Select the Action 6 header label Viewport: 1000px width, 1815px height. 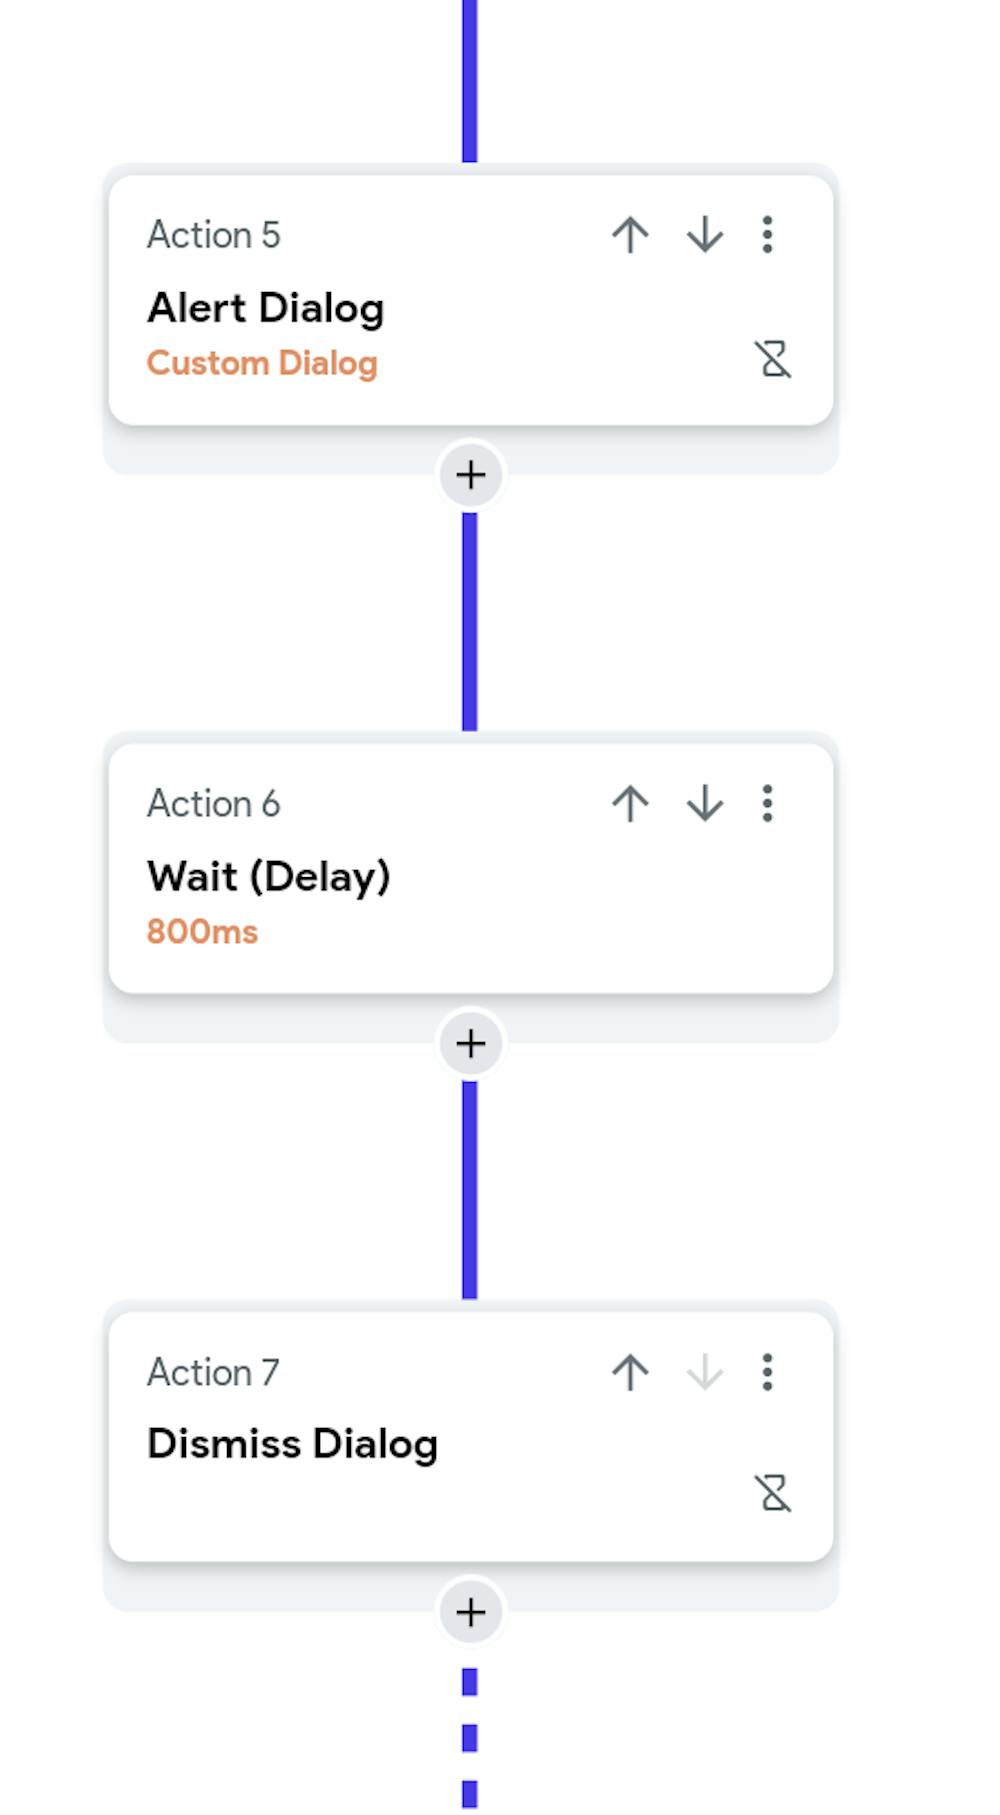coord(214,803)
